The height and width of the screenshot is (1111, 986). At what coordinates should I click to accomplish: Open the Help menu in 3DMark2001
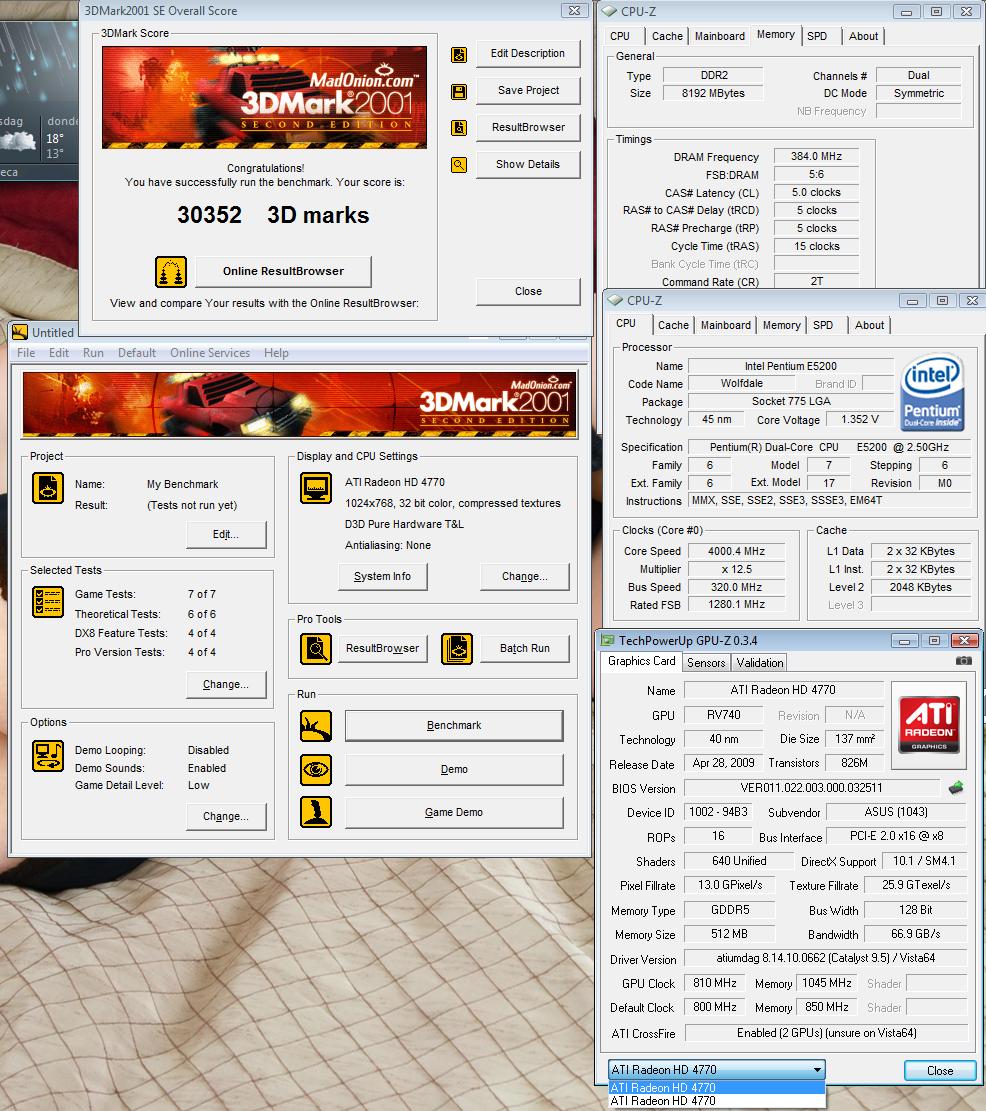[x=276, y=353]
